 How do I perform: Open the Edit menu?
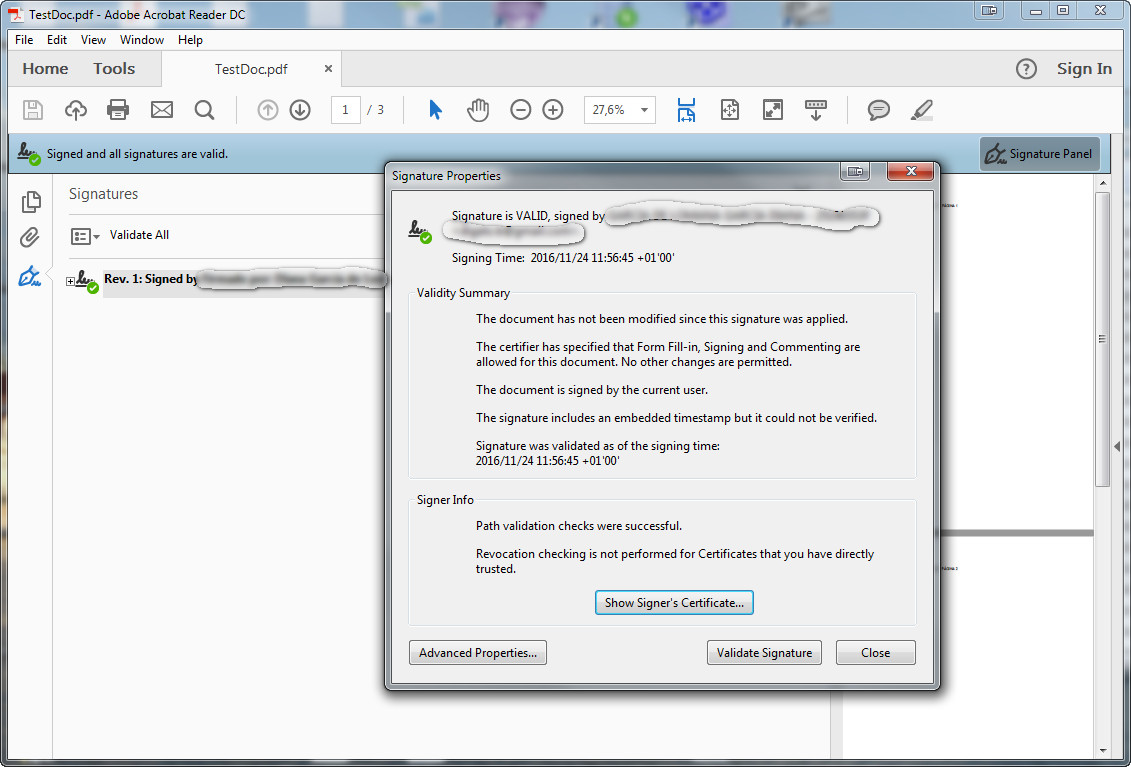click(x=57, y=40)
